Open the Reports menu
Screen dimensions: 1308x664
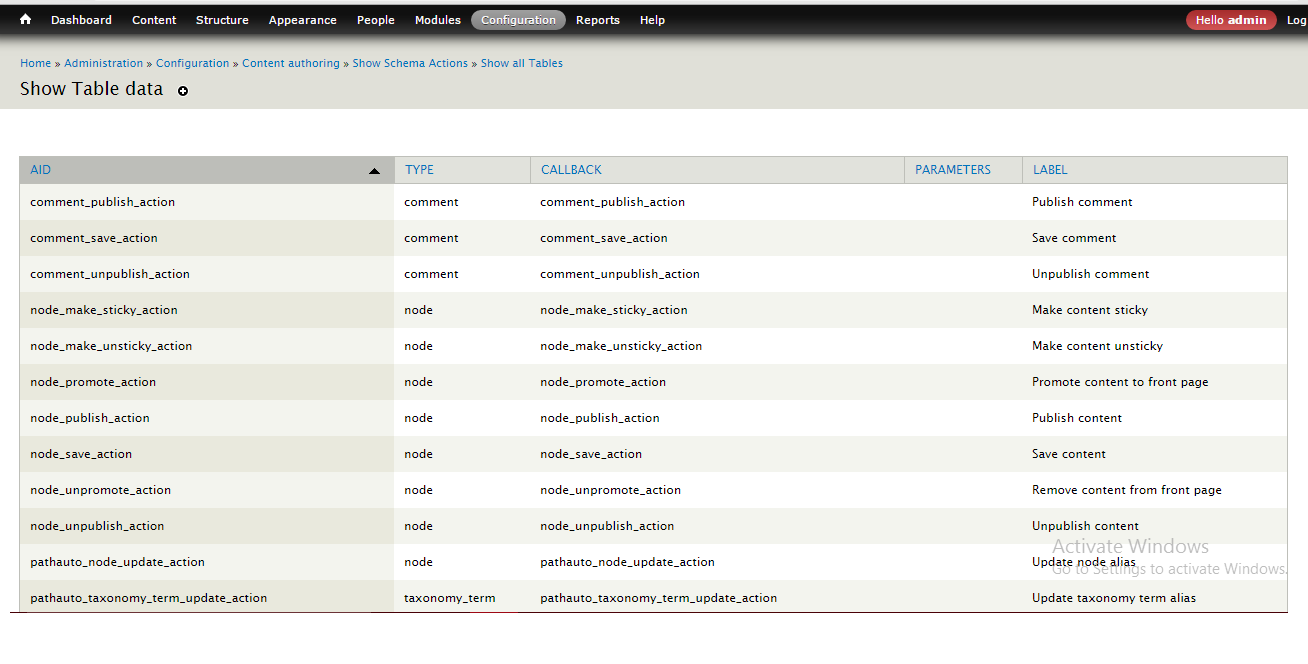(x=598, y=20)
